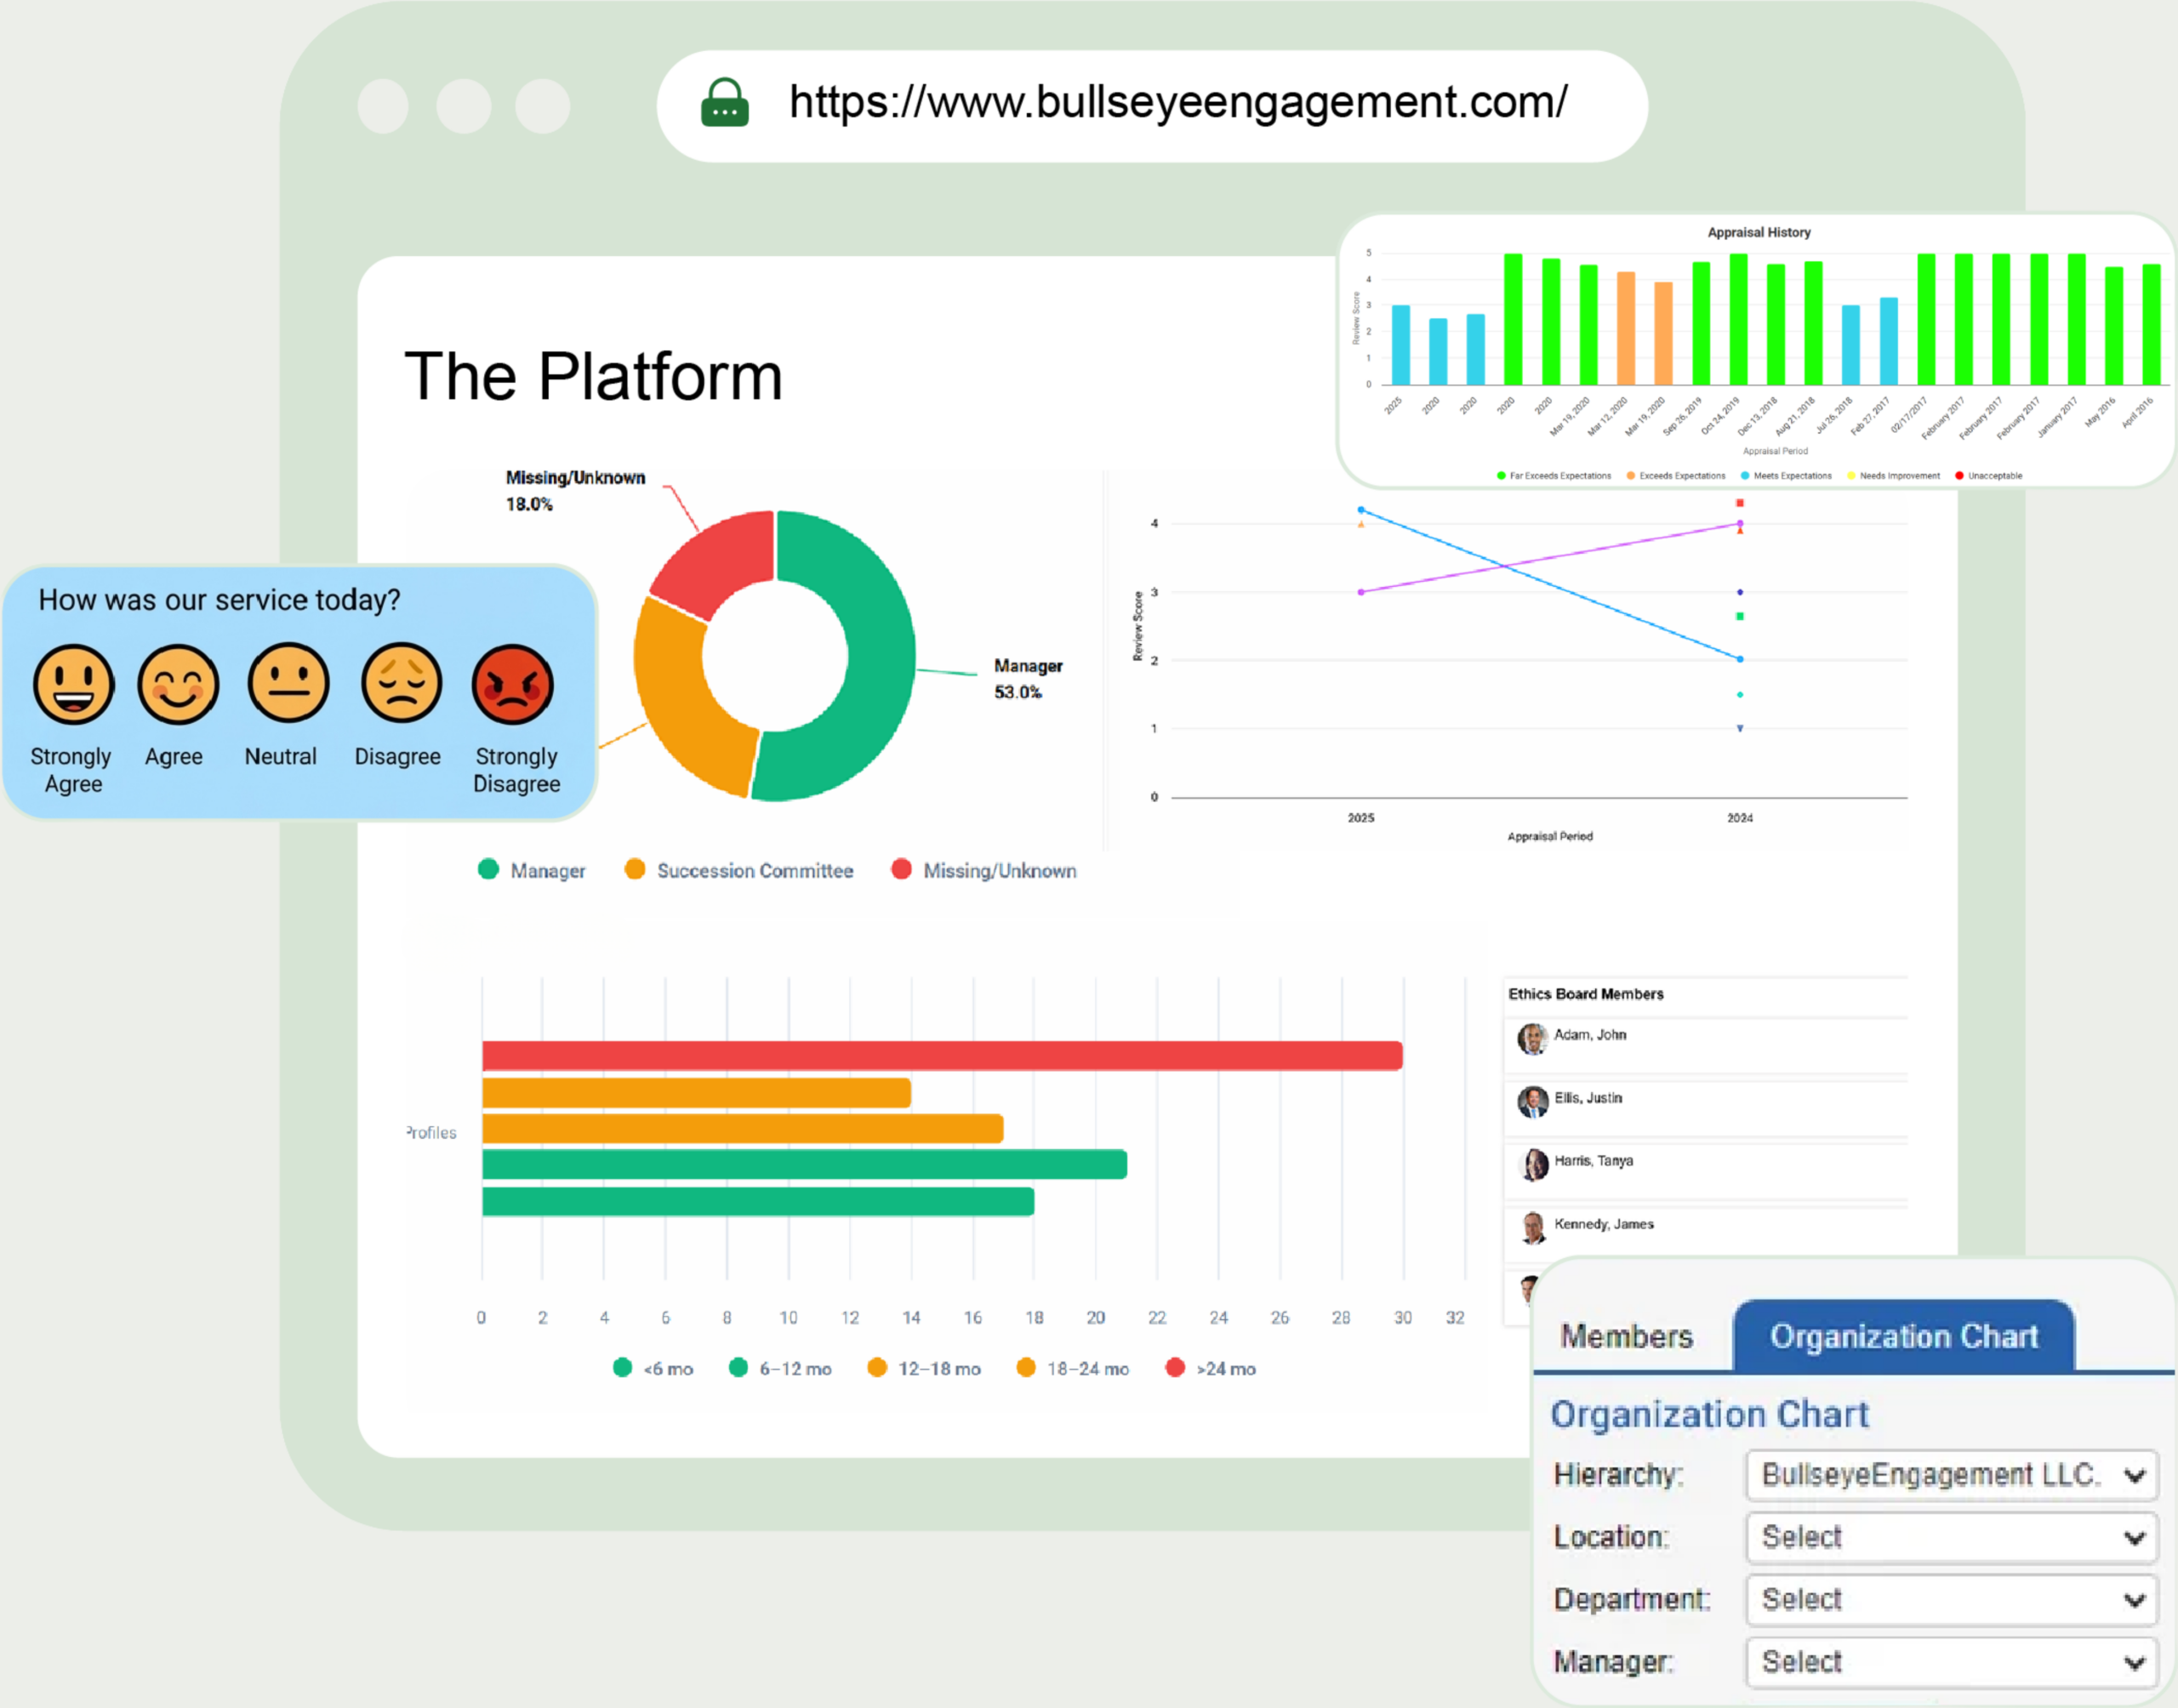Click the browser URL address bar
This screenshot has width=2178, height=1708.
1177,104
